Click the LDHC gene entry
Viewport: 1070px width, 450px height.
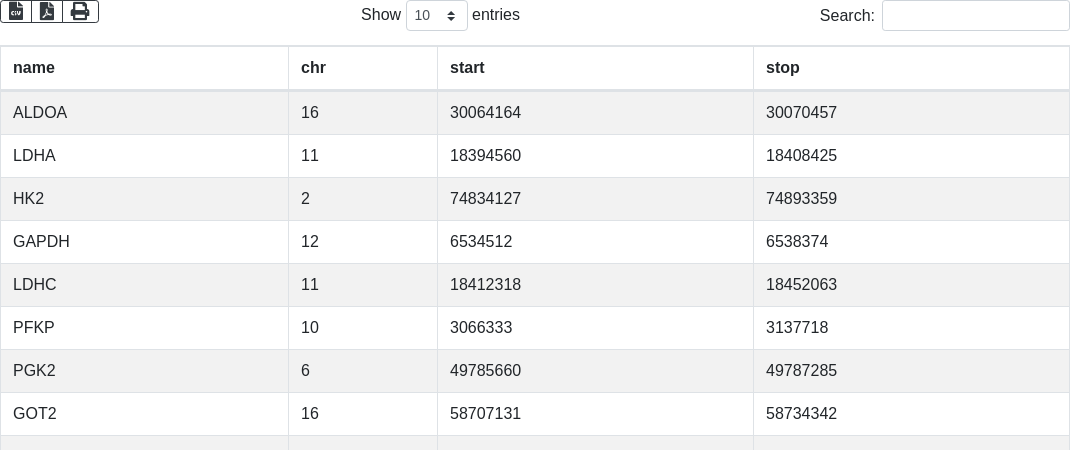35,285
